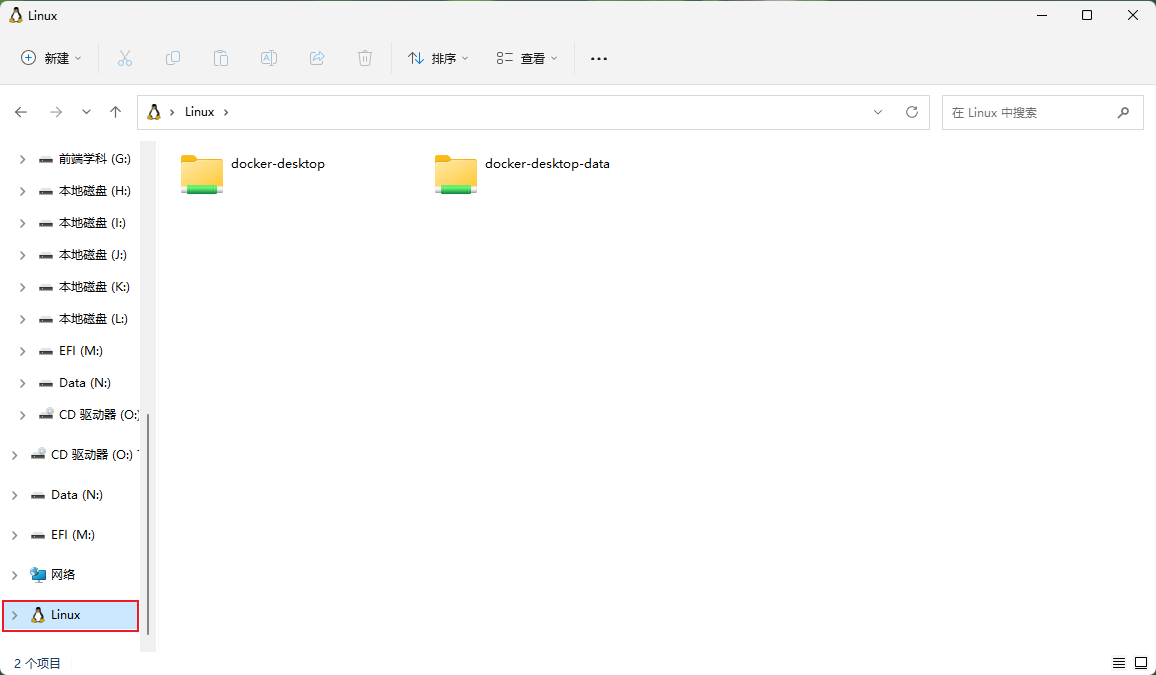Go back with the left arrow
1156x675 pixels.
point(21,112)
